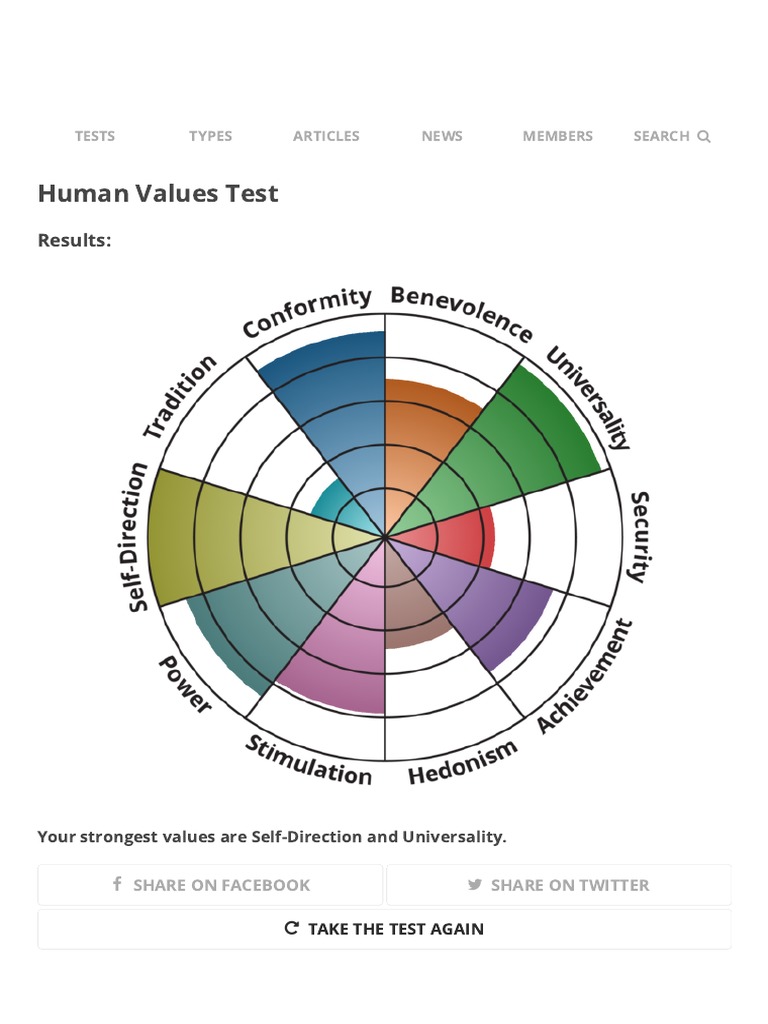
Task: Click the search magnifier icon
Action: 704,137
